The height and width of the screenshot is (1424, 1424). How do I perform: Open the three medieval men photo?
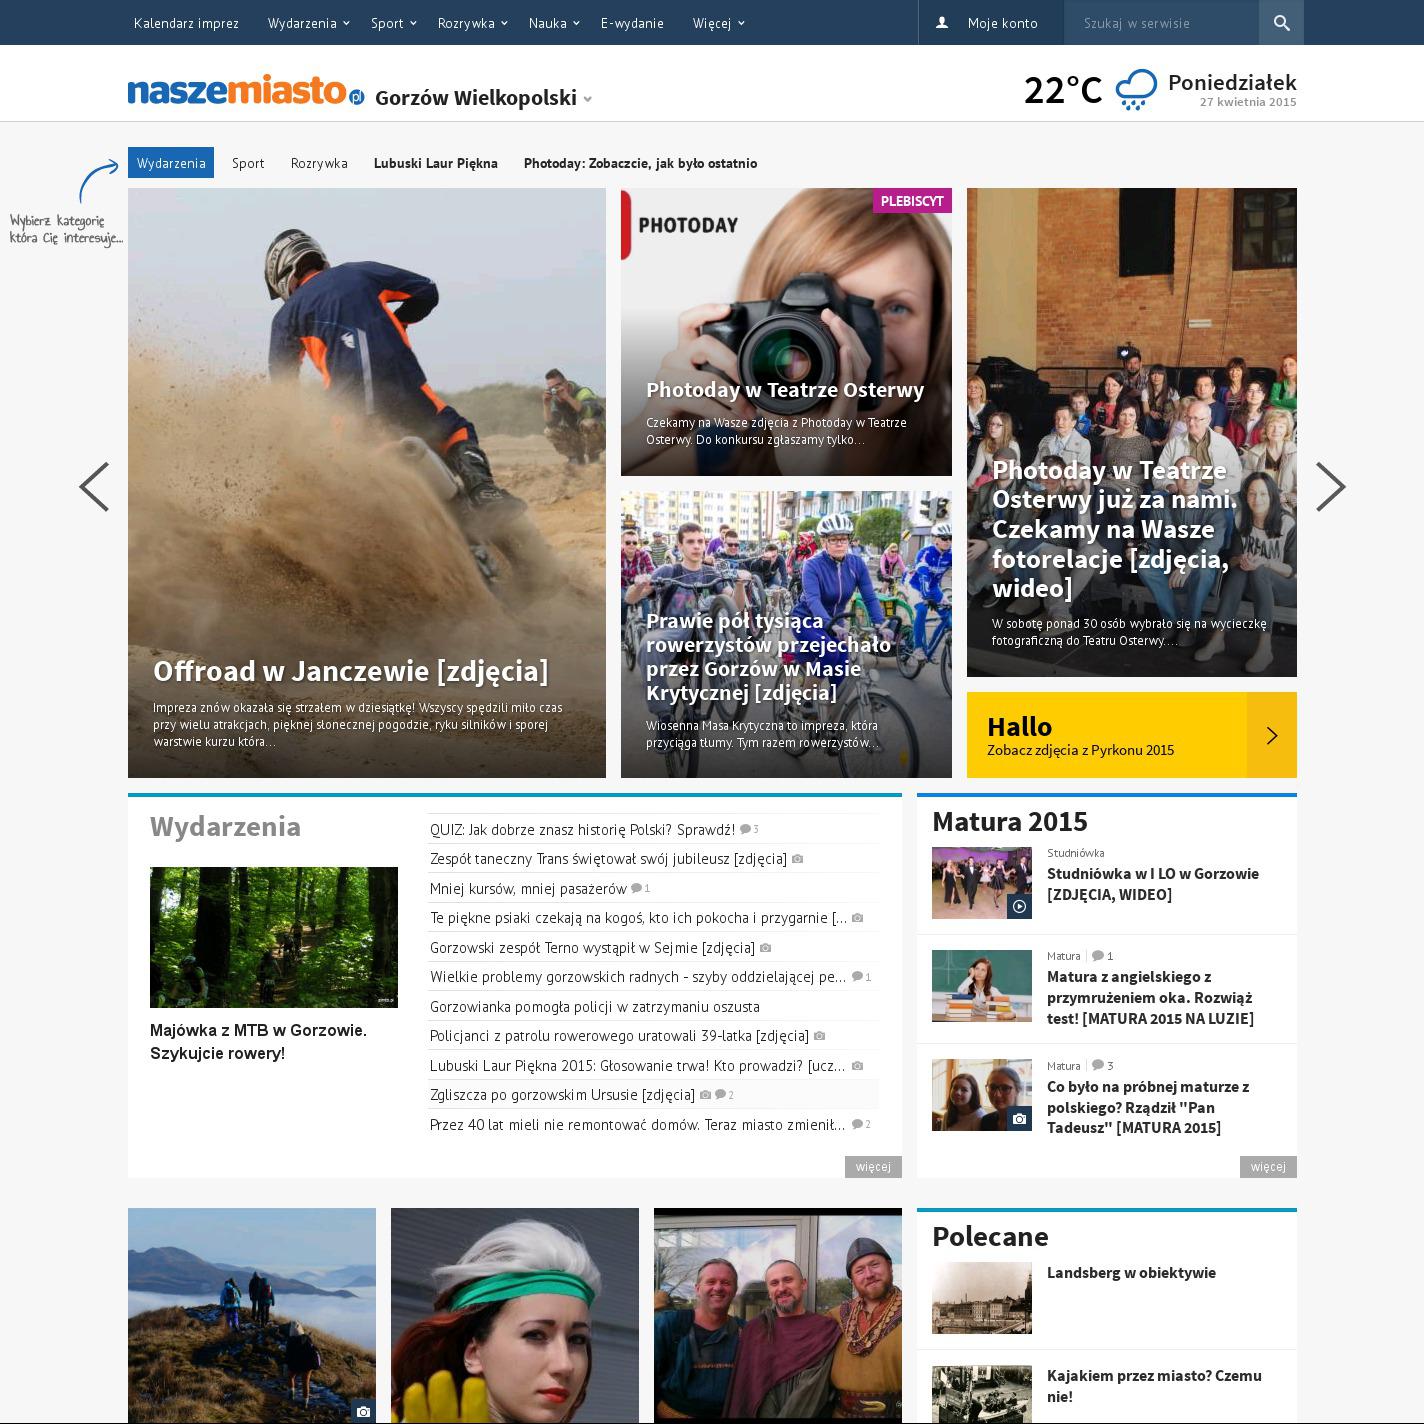[x=778, y=1316]
